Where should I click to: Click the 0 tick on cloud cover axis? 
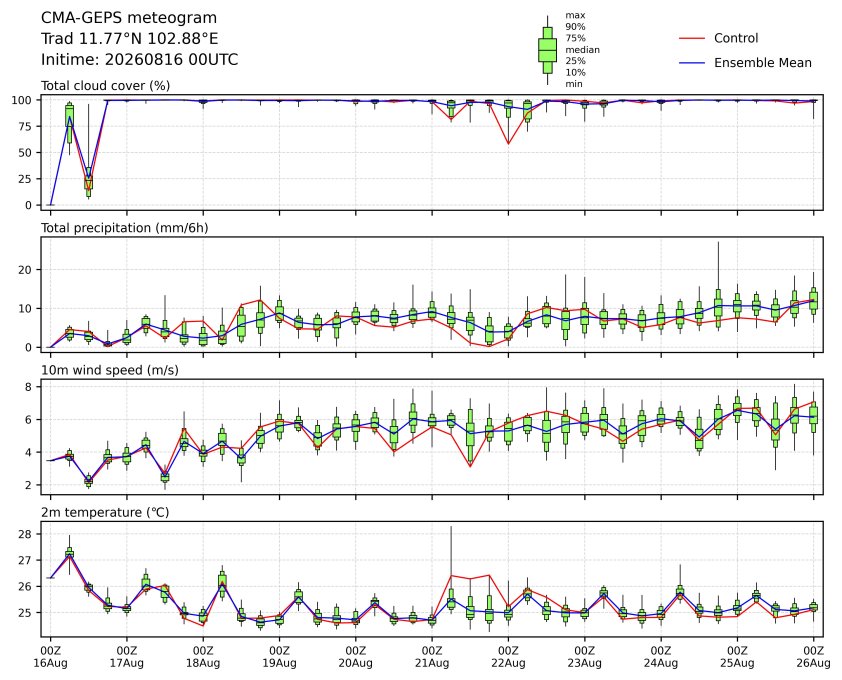coord(29,206)
